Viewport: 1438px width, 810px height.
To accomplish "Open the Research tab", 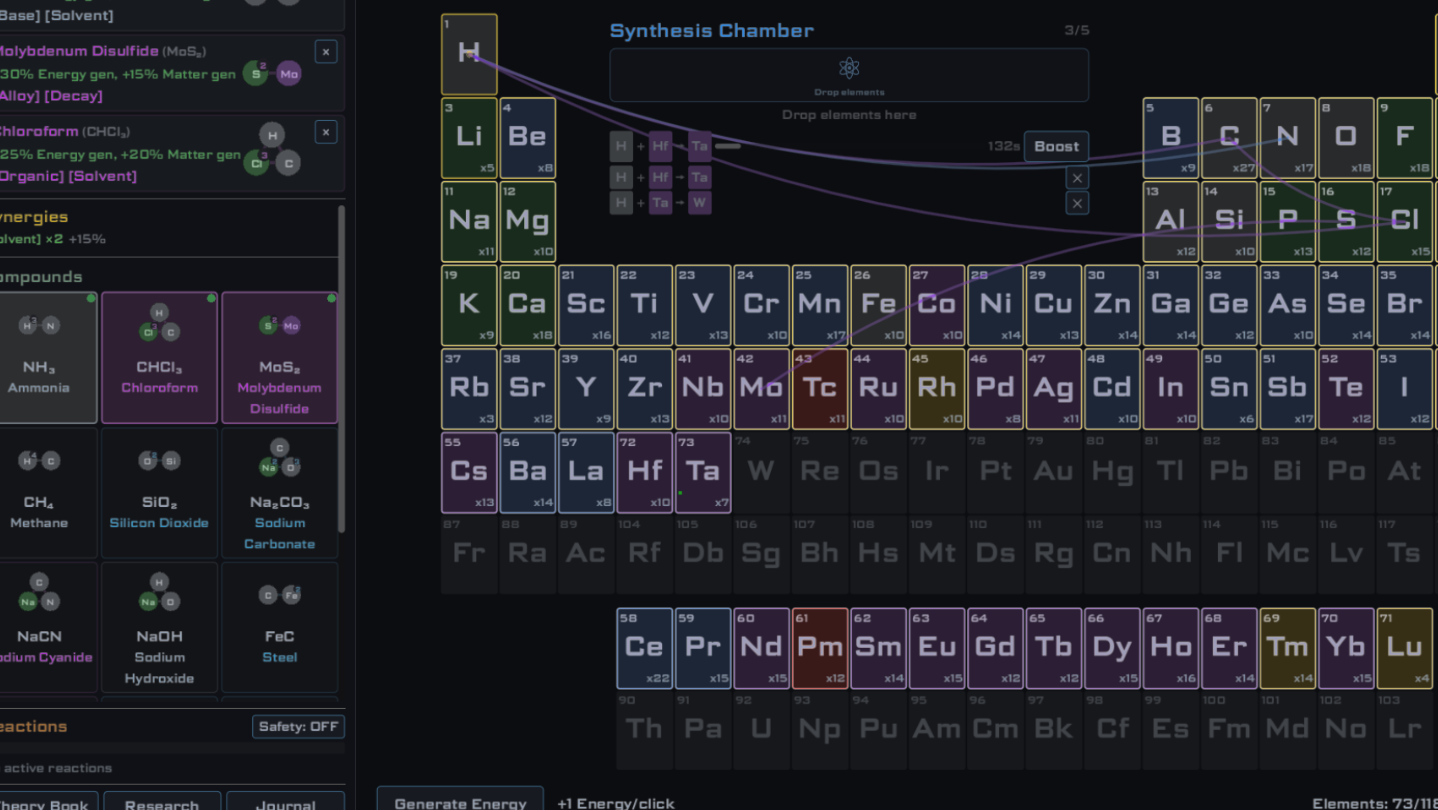I will tap(162, 802).
